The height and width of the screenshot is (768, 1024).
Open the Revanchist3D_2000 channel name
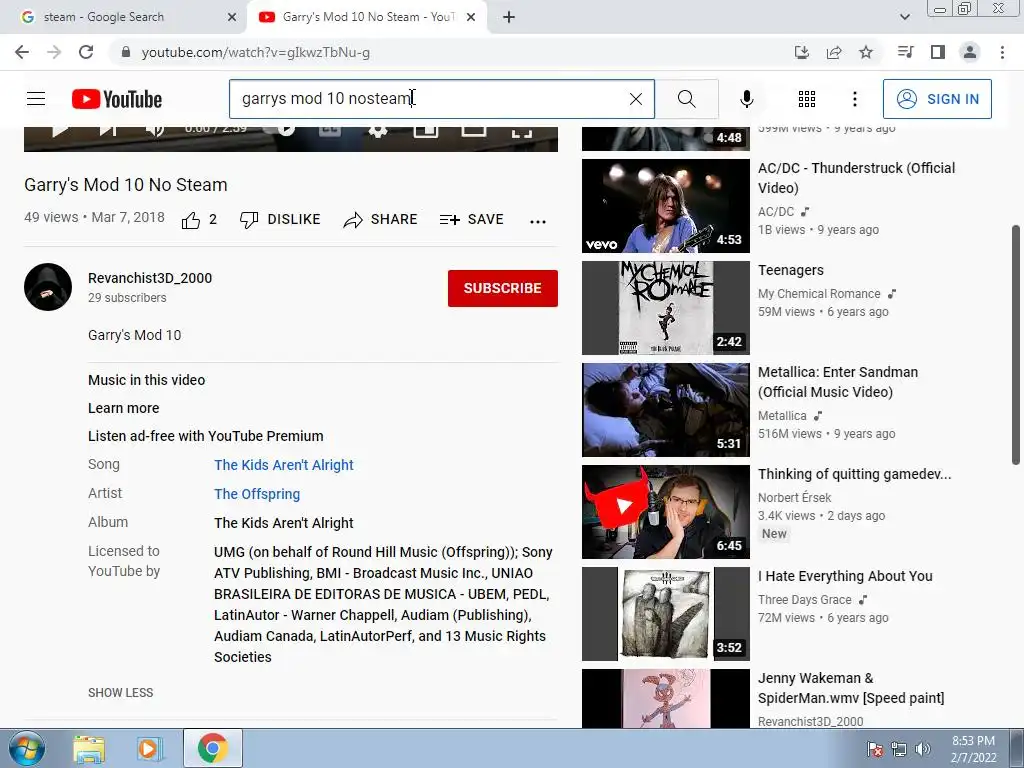pyautogui.click(x=150, y=278)
